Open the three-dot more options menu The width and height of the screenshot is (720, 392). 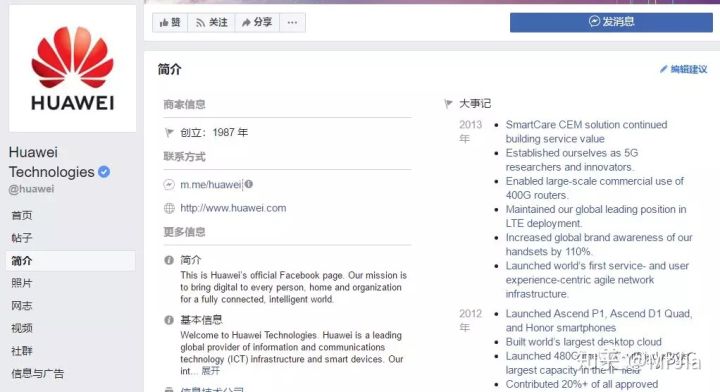(x=292, y=22)
